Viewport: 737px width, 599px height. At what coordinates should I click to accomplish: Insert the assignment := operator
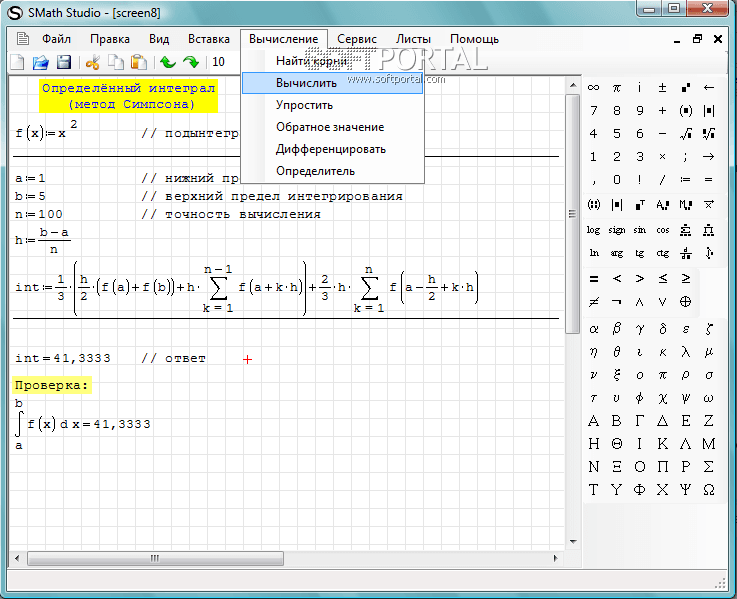tap(686, 180)
